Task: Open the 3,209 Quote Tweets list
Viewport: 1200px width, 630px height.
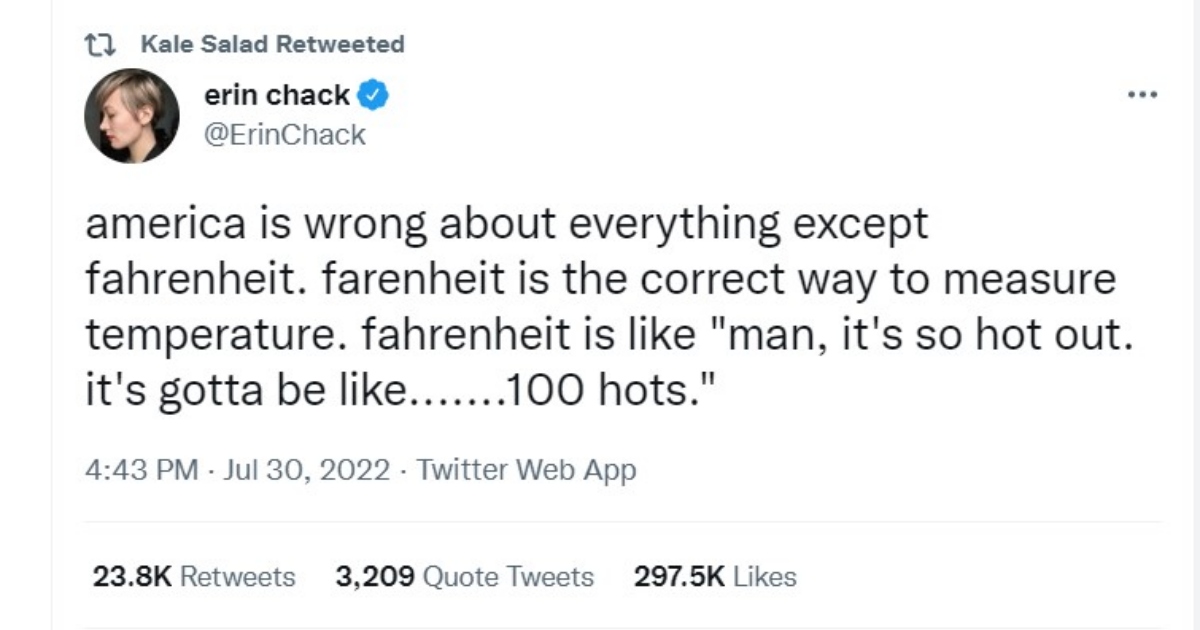Action: pos(465,577)
